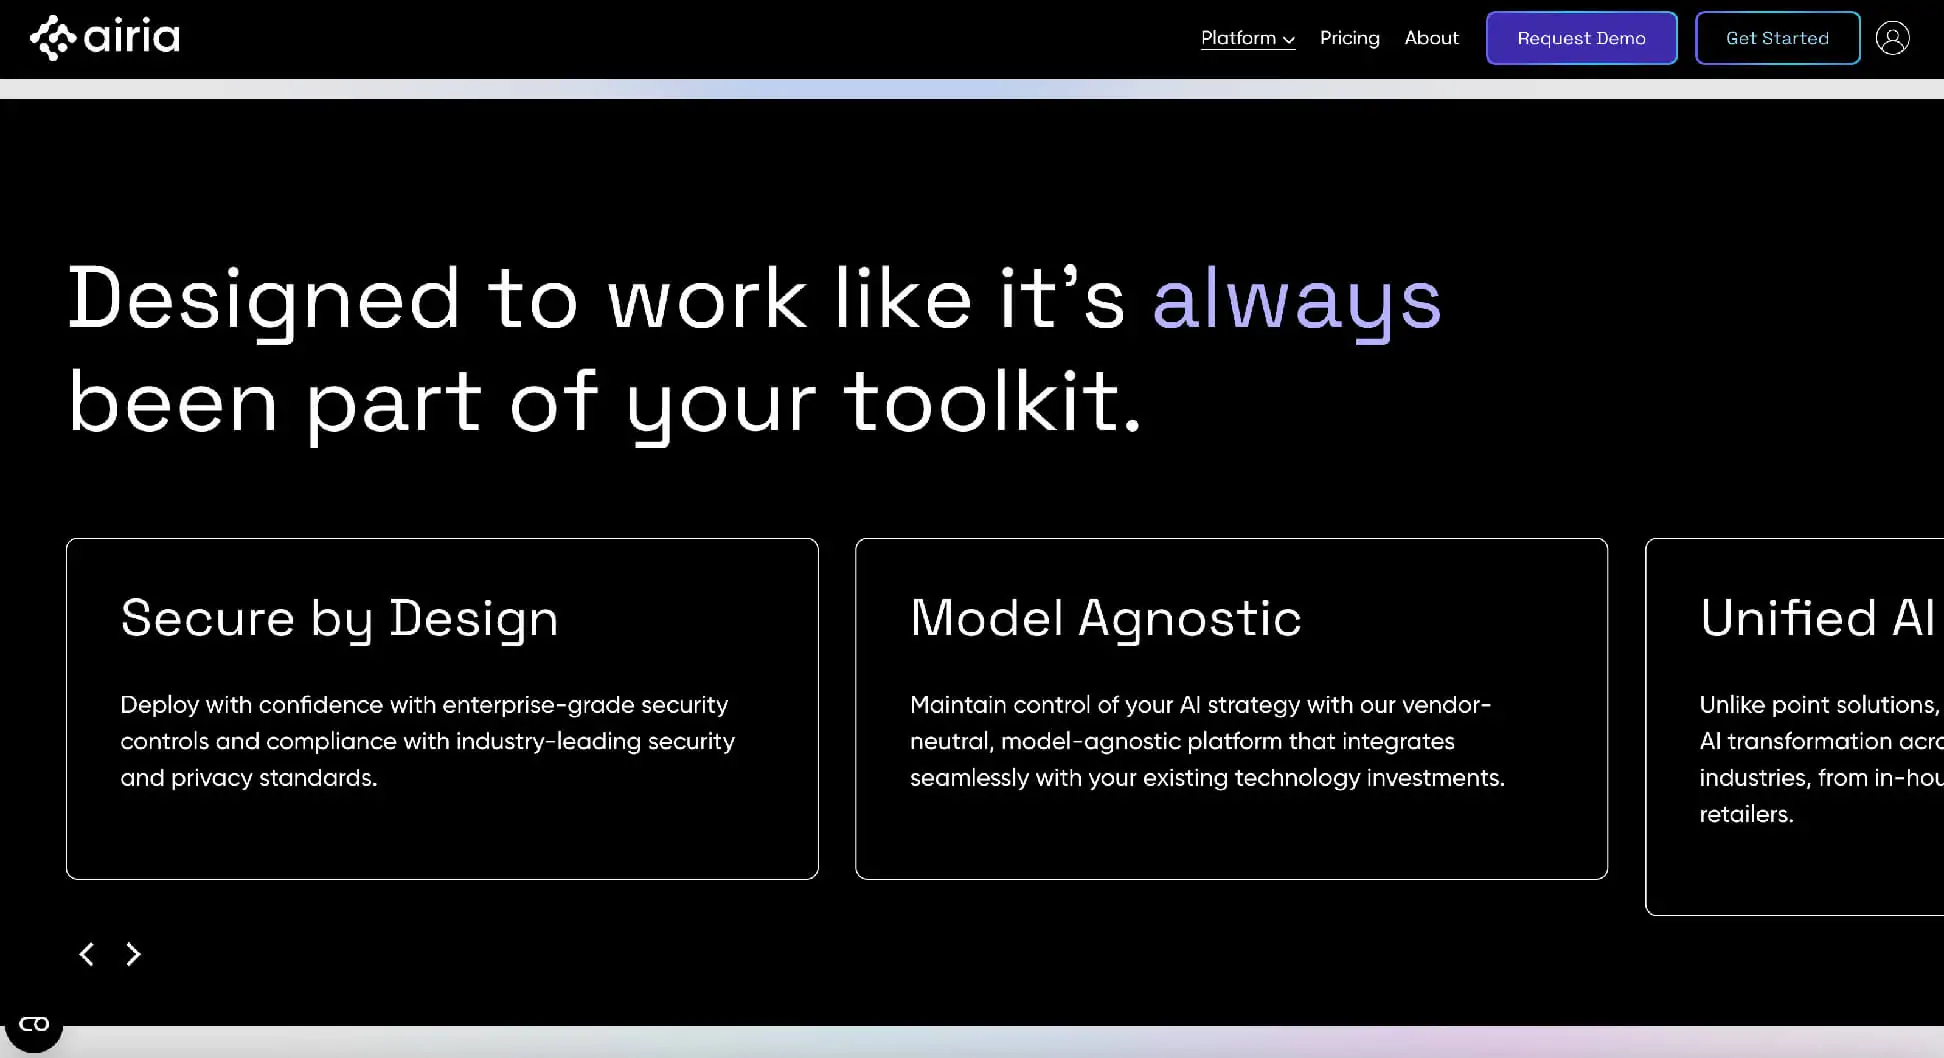This screenshot has width=1944, height=1058.
Task: Navigate to the About page
Action: pyautogui.click(x=1431, y=38)
